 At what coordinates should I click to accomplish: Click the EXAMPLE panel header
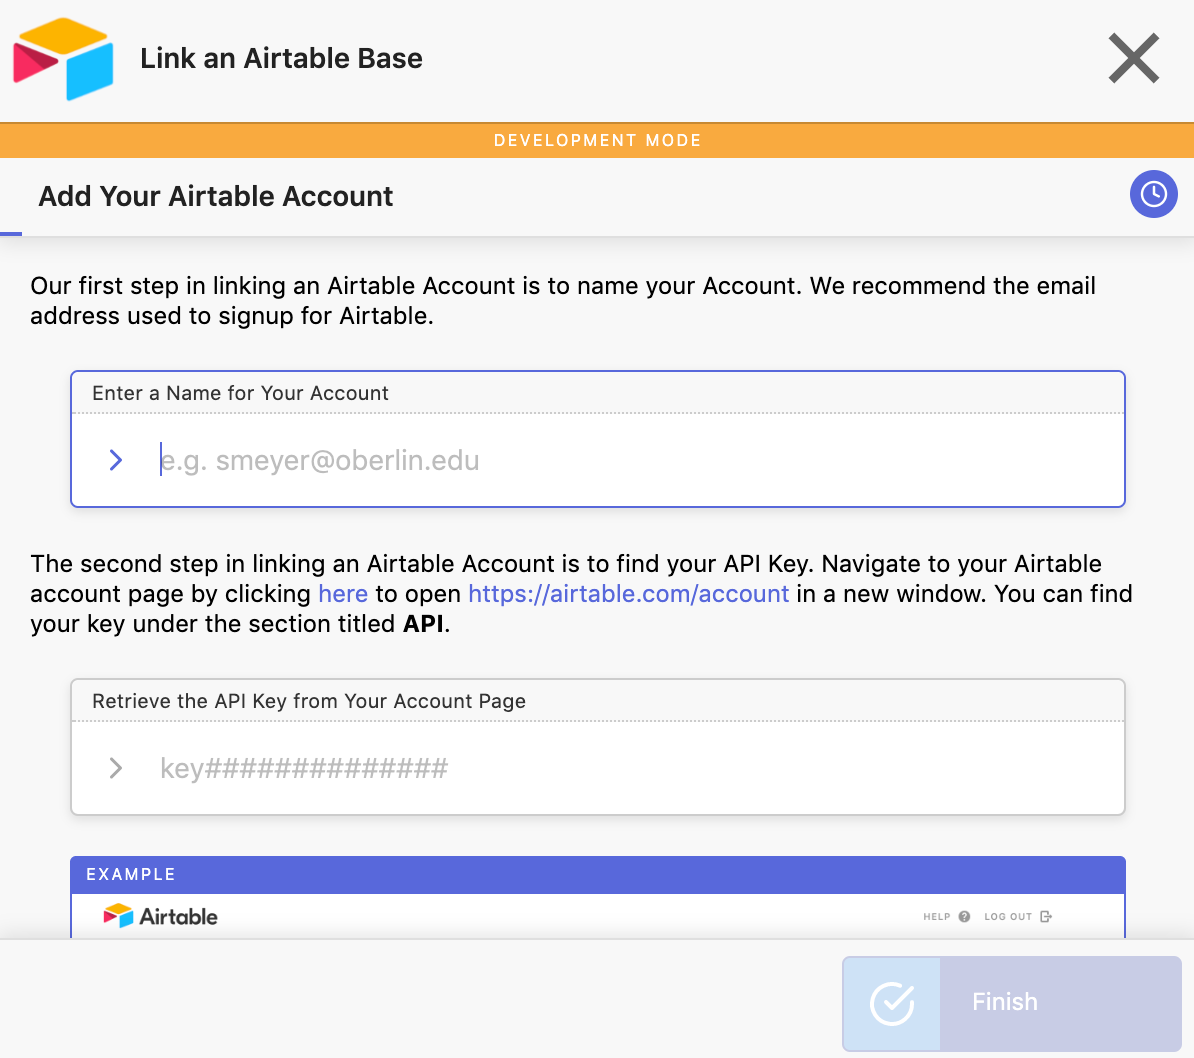598,874
